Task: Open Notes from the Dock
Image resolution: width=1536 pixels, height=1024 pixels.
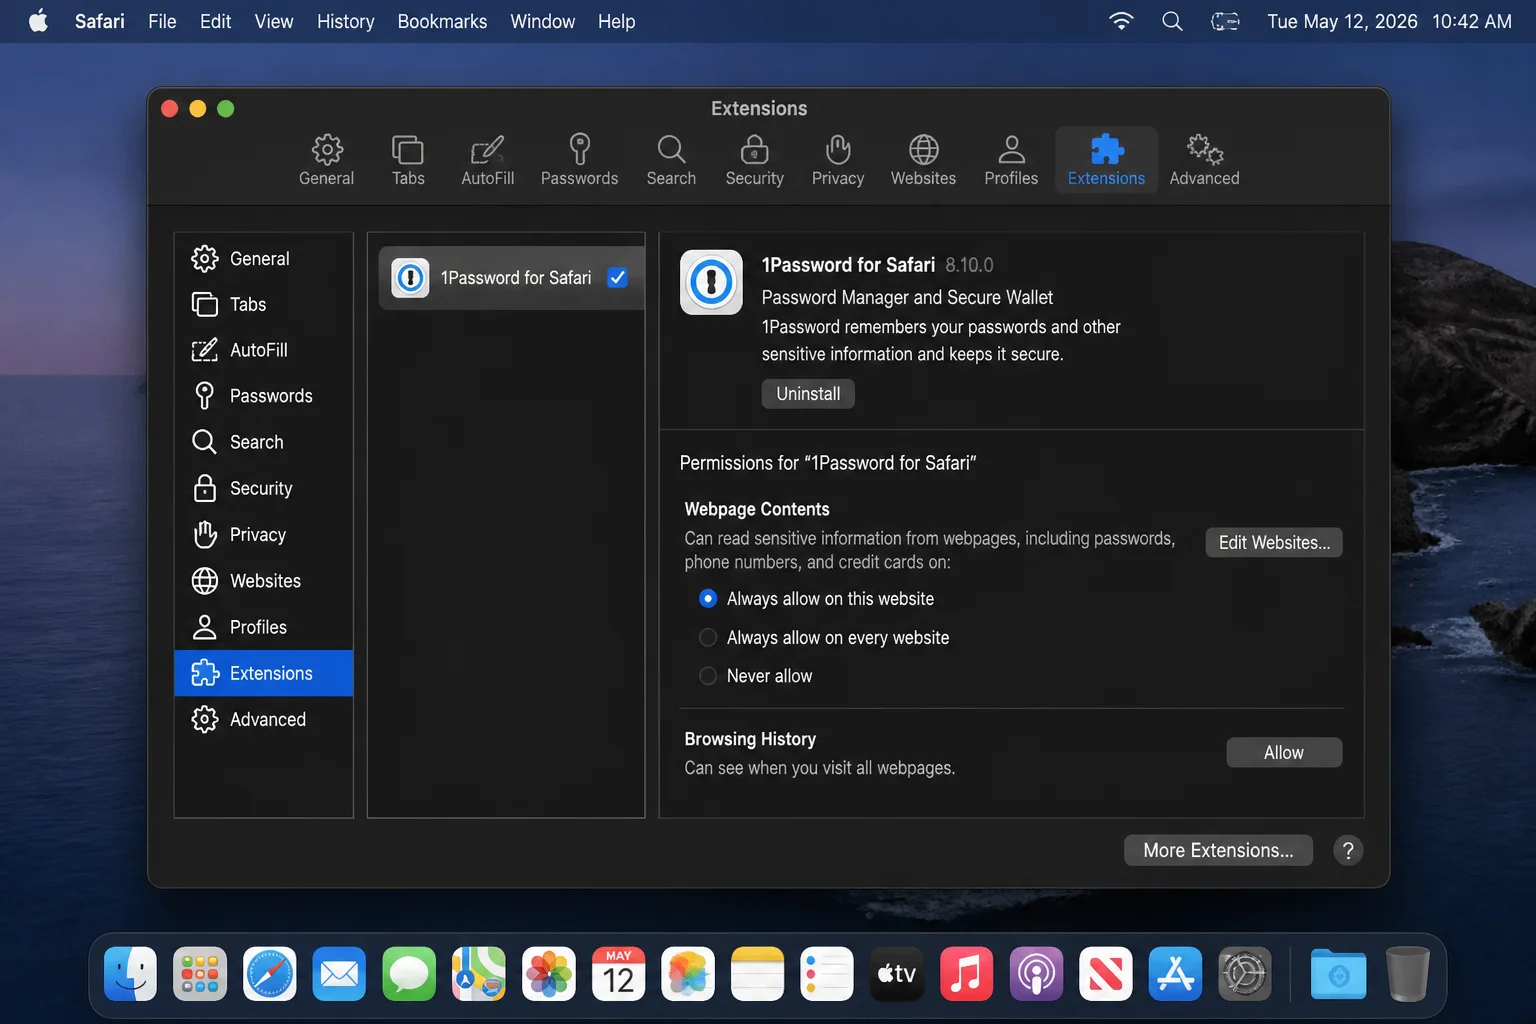Action: point(758,974)
